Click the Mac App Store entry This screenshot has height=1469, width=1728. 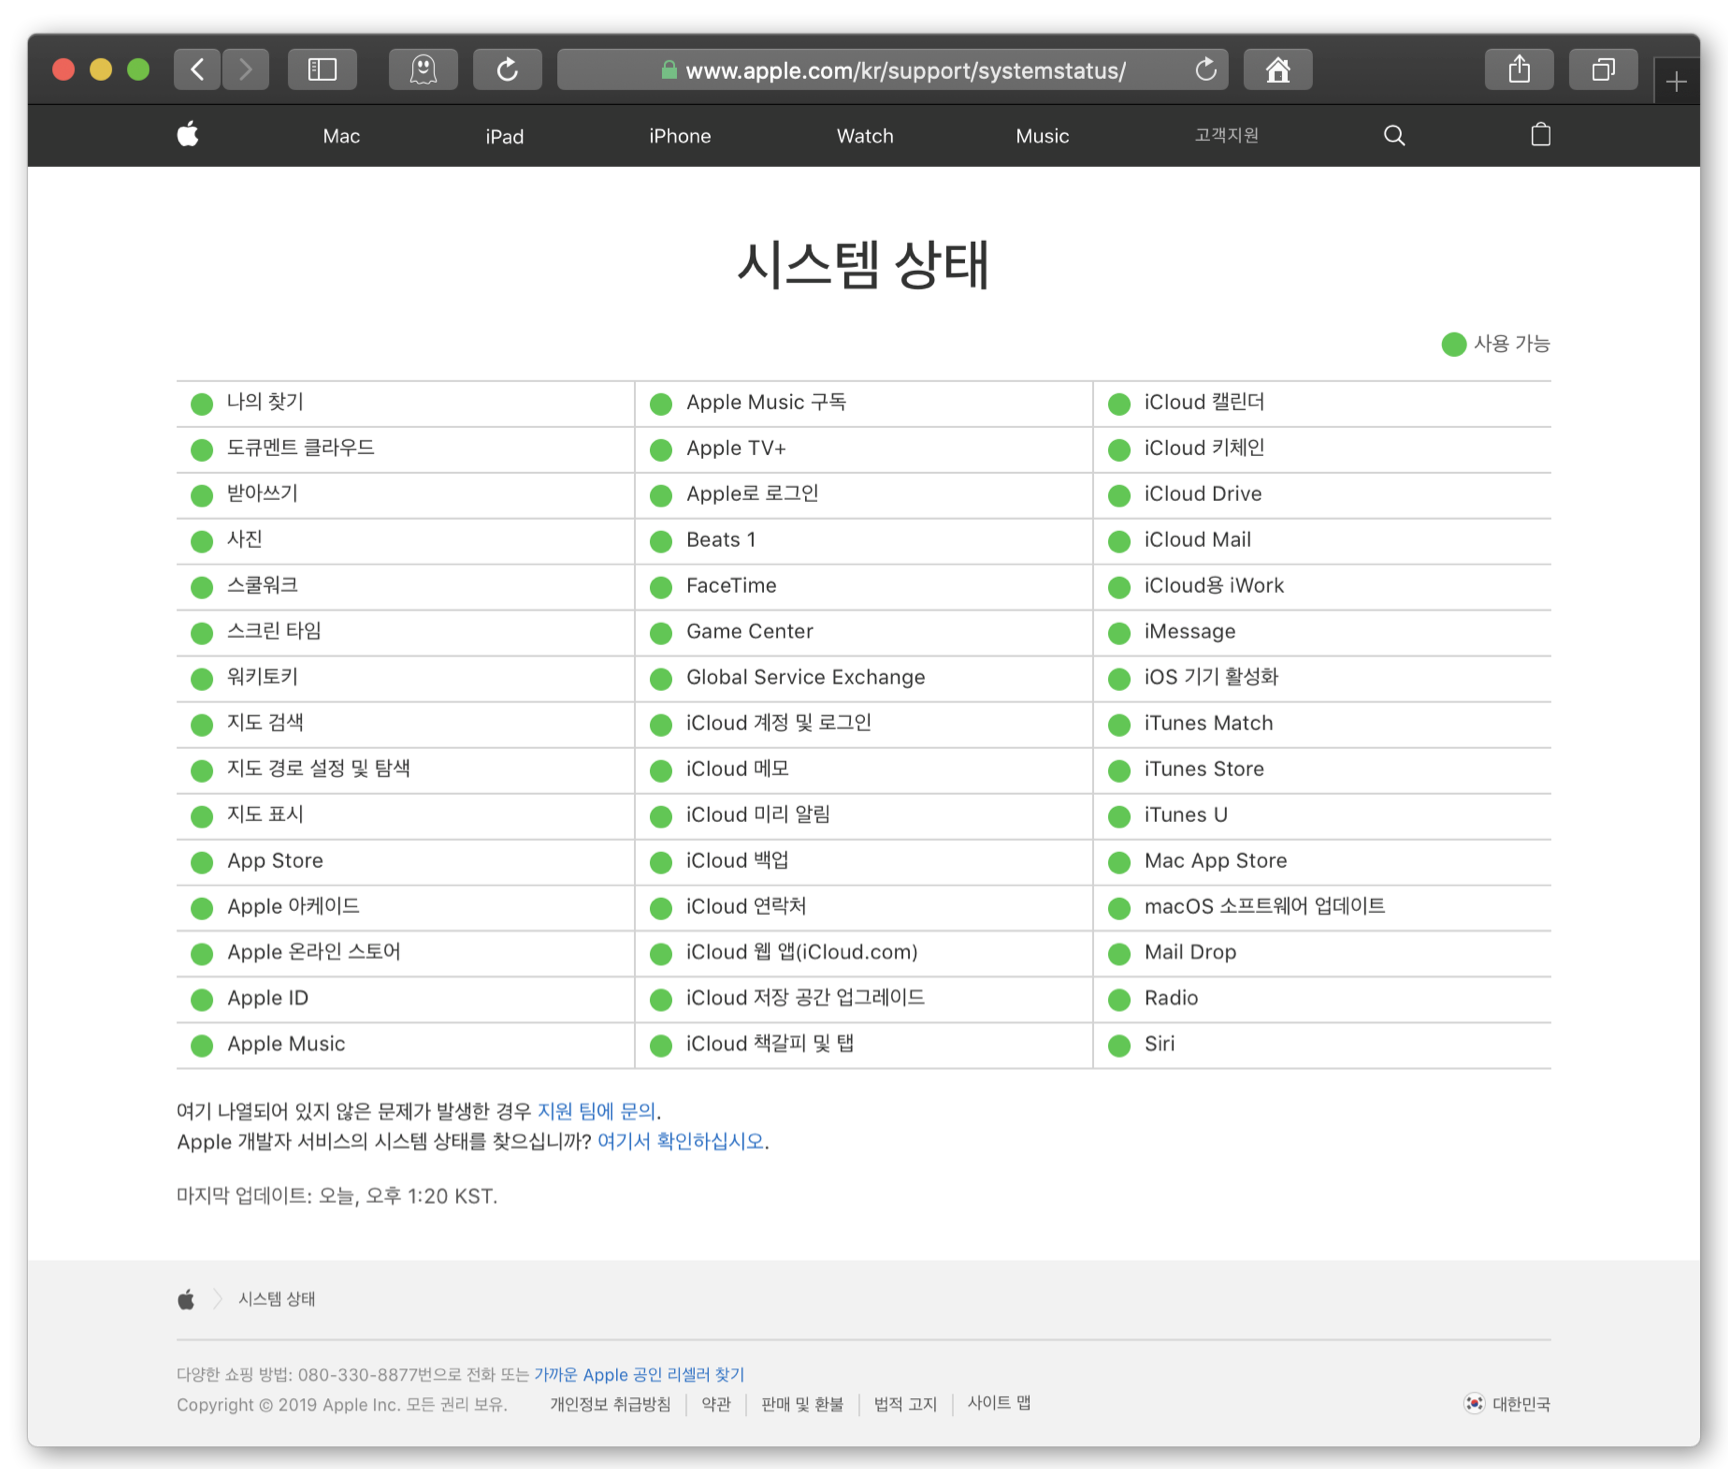(1322, 861)
